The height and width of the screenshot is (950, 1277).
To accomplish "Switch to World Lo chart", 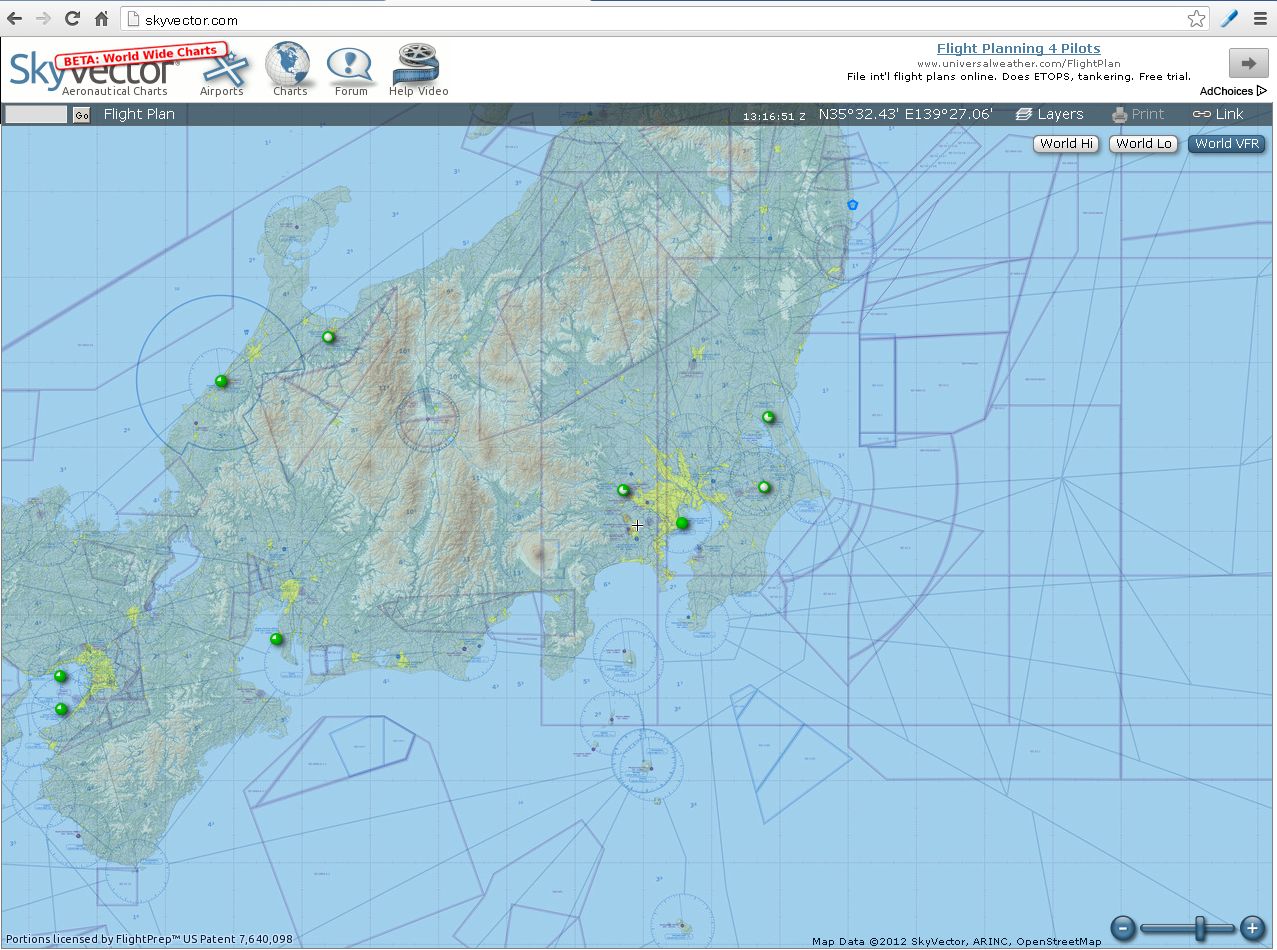I will pyautogui.click(x=1143, y=144).
